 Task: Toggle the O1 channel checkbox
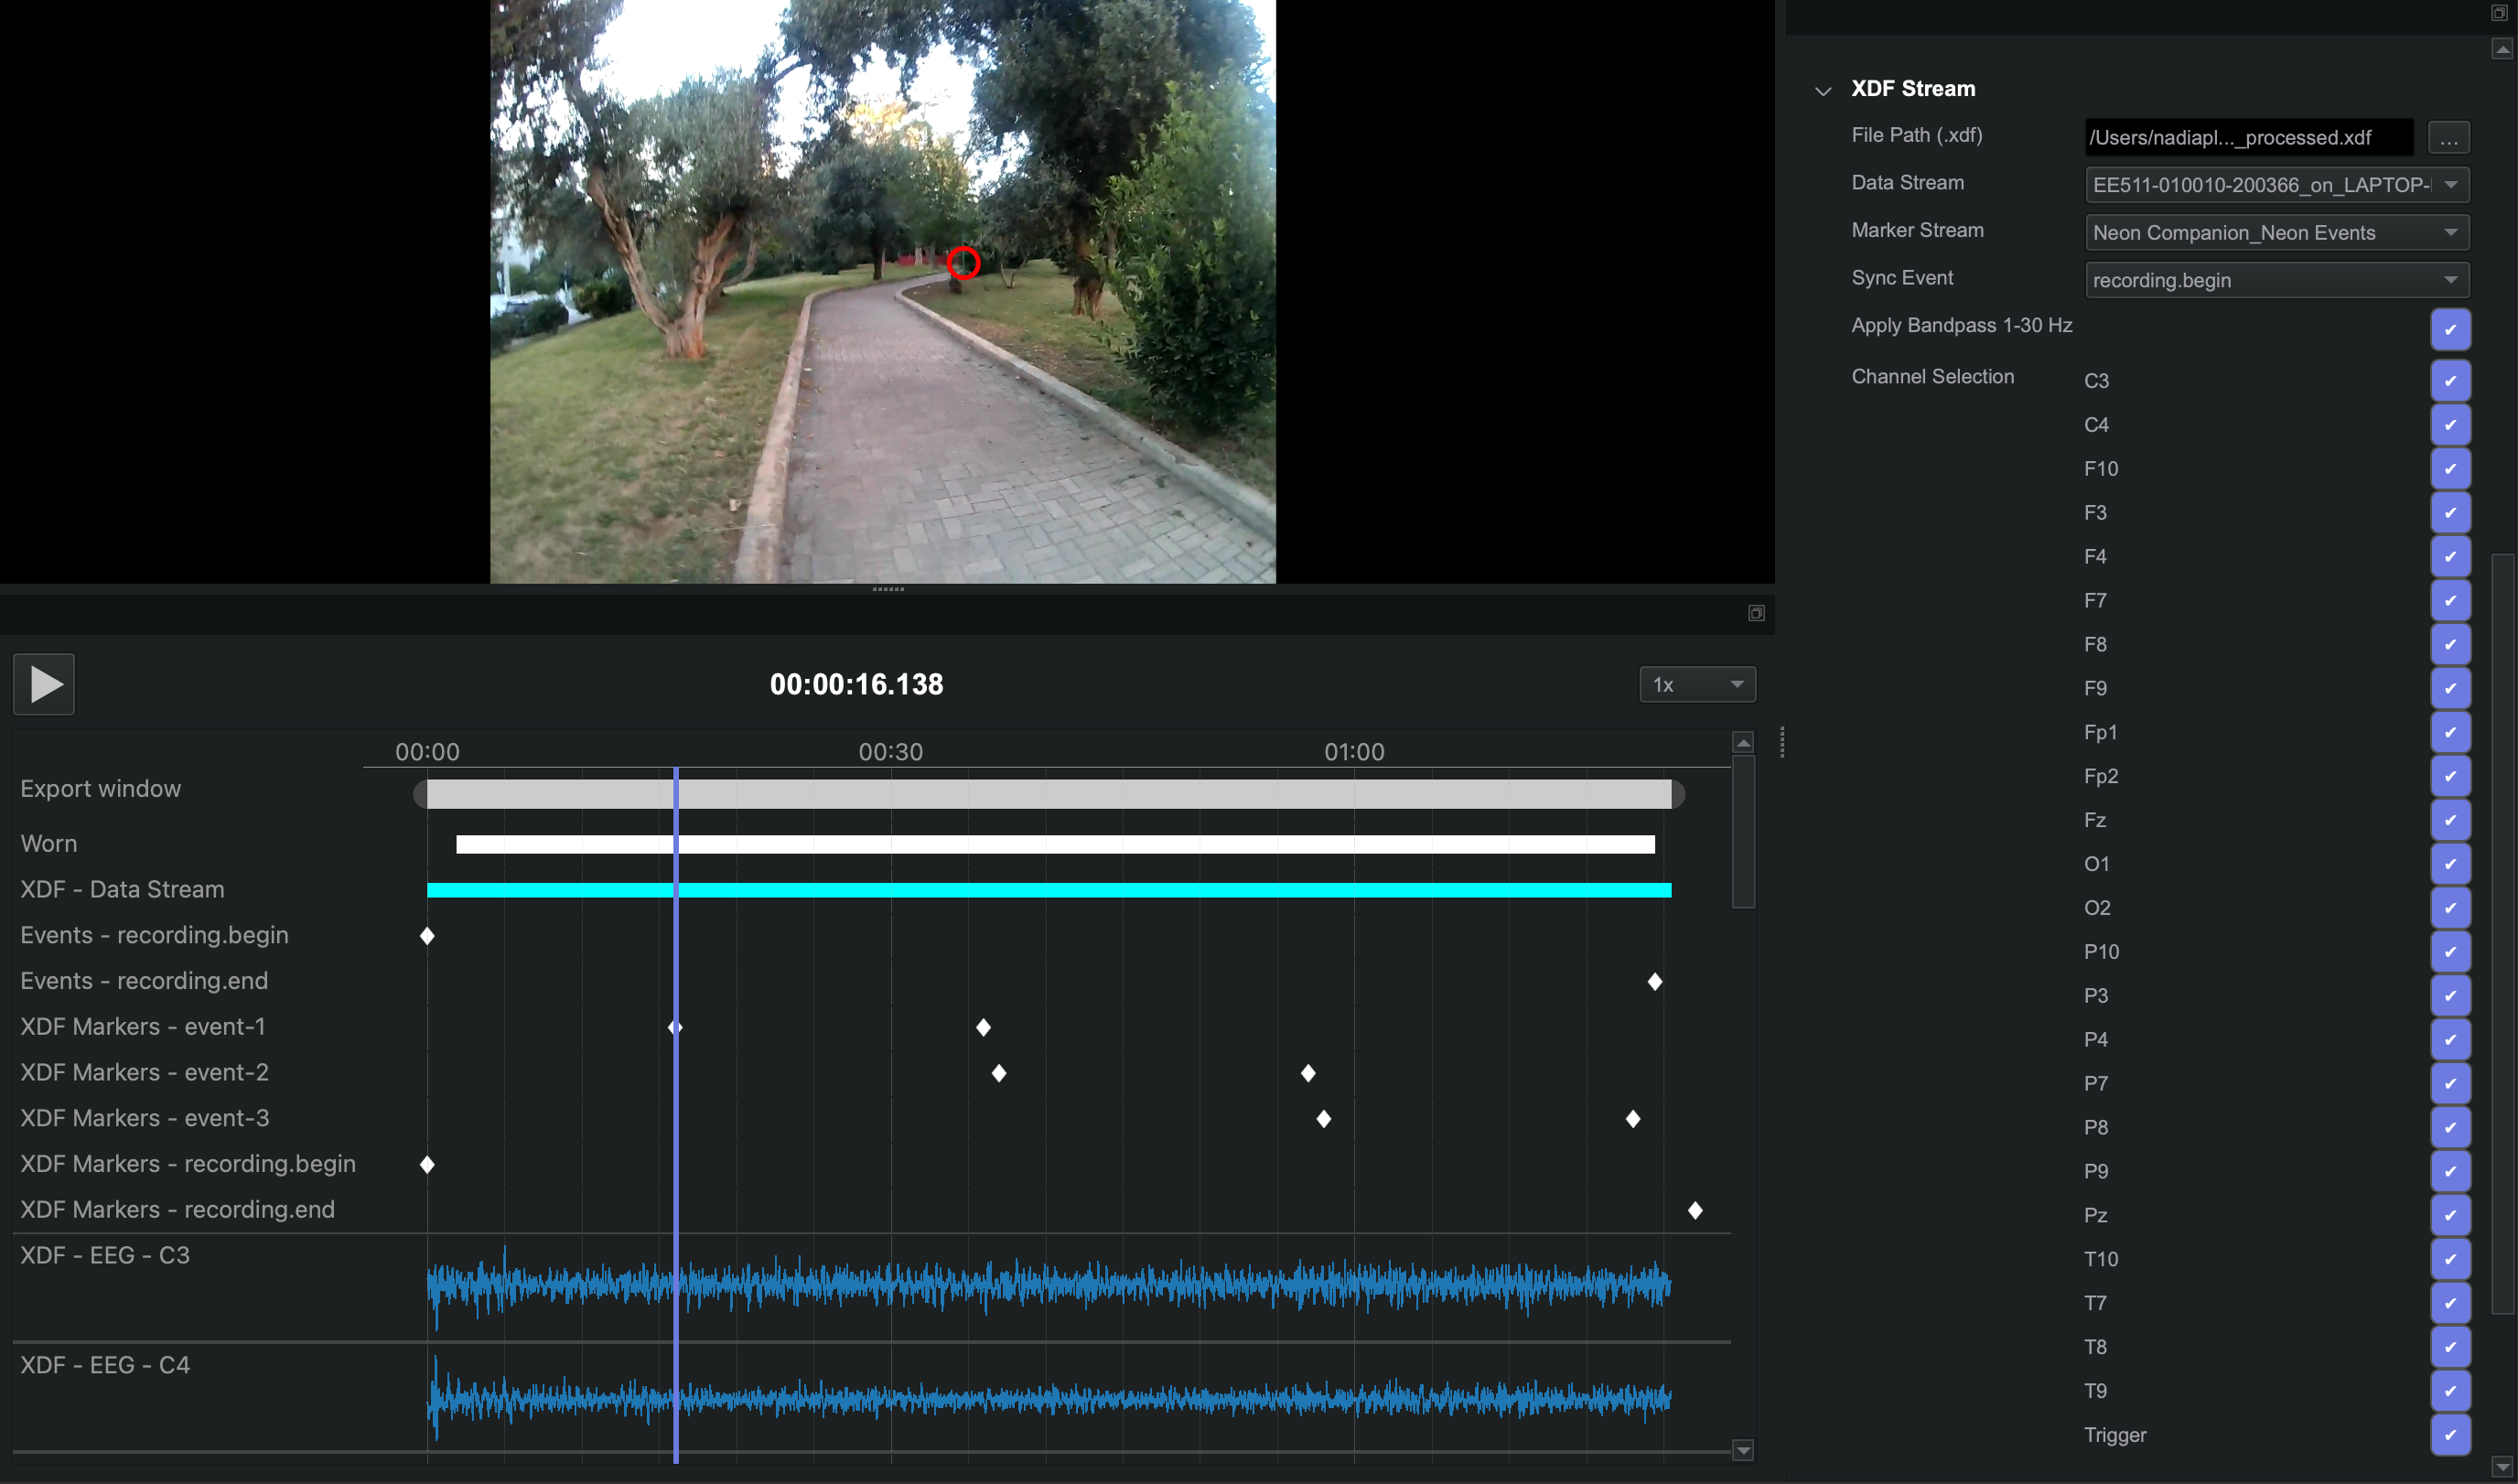point(2450,864)
